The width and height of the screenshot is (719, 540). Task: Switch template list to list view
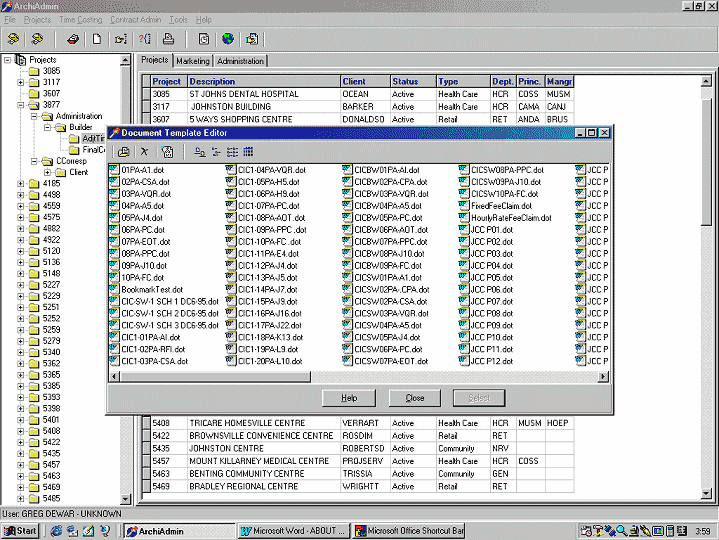point(232,152)
